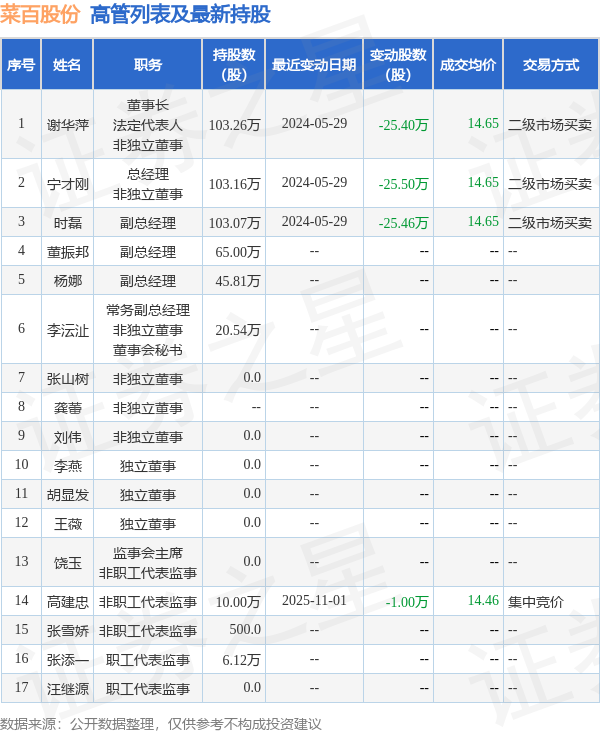The width and height of the screenshot is (600, 733).
Task: Select the name cell 刘伟
Action: 68,437
